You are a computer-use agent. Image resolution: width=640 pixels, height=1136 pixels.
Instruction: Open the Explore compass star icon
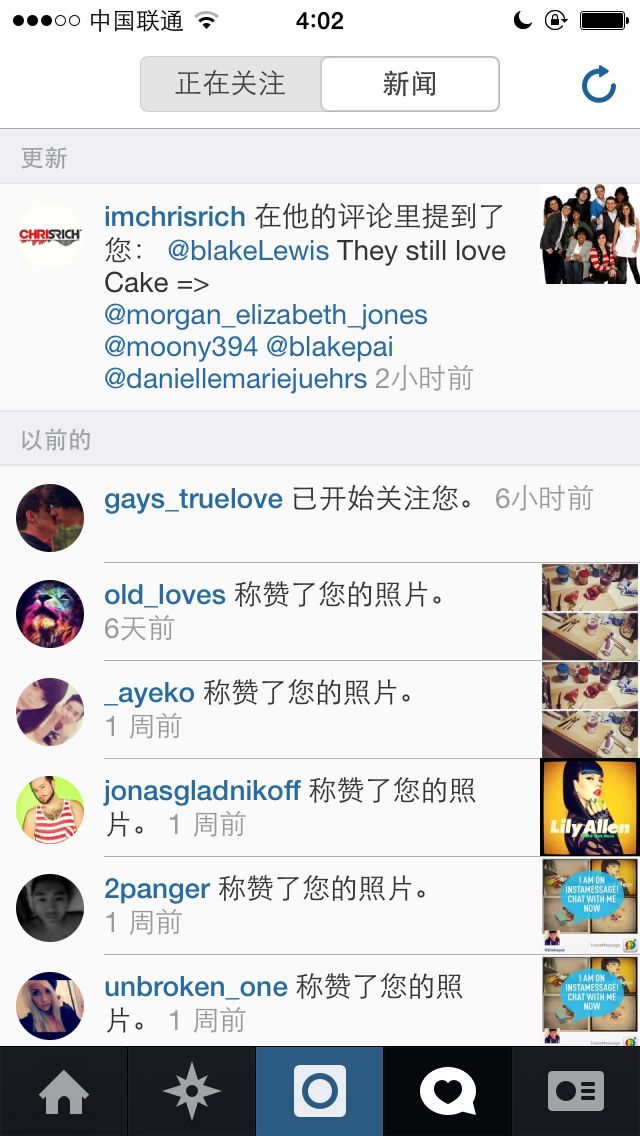click(x=191, y=1091)
